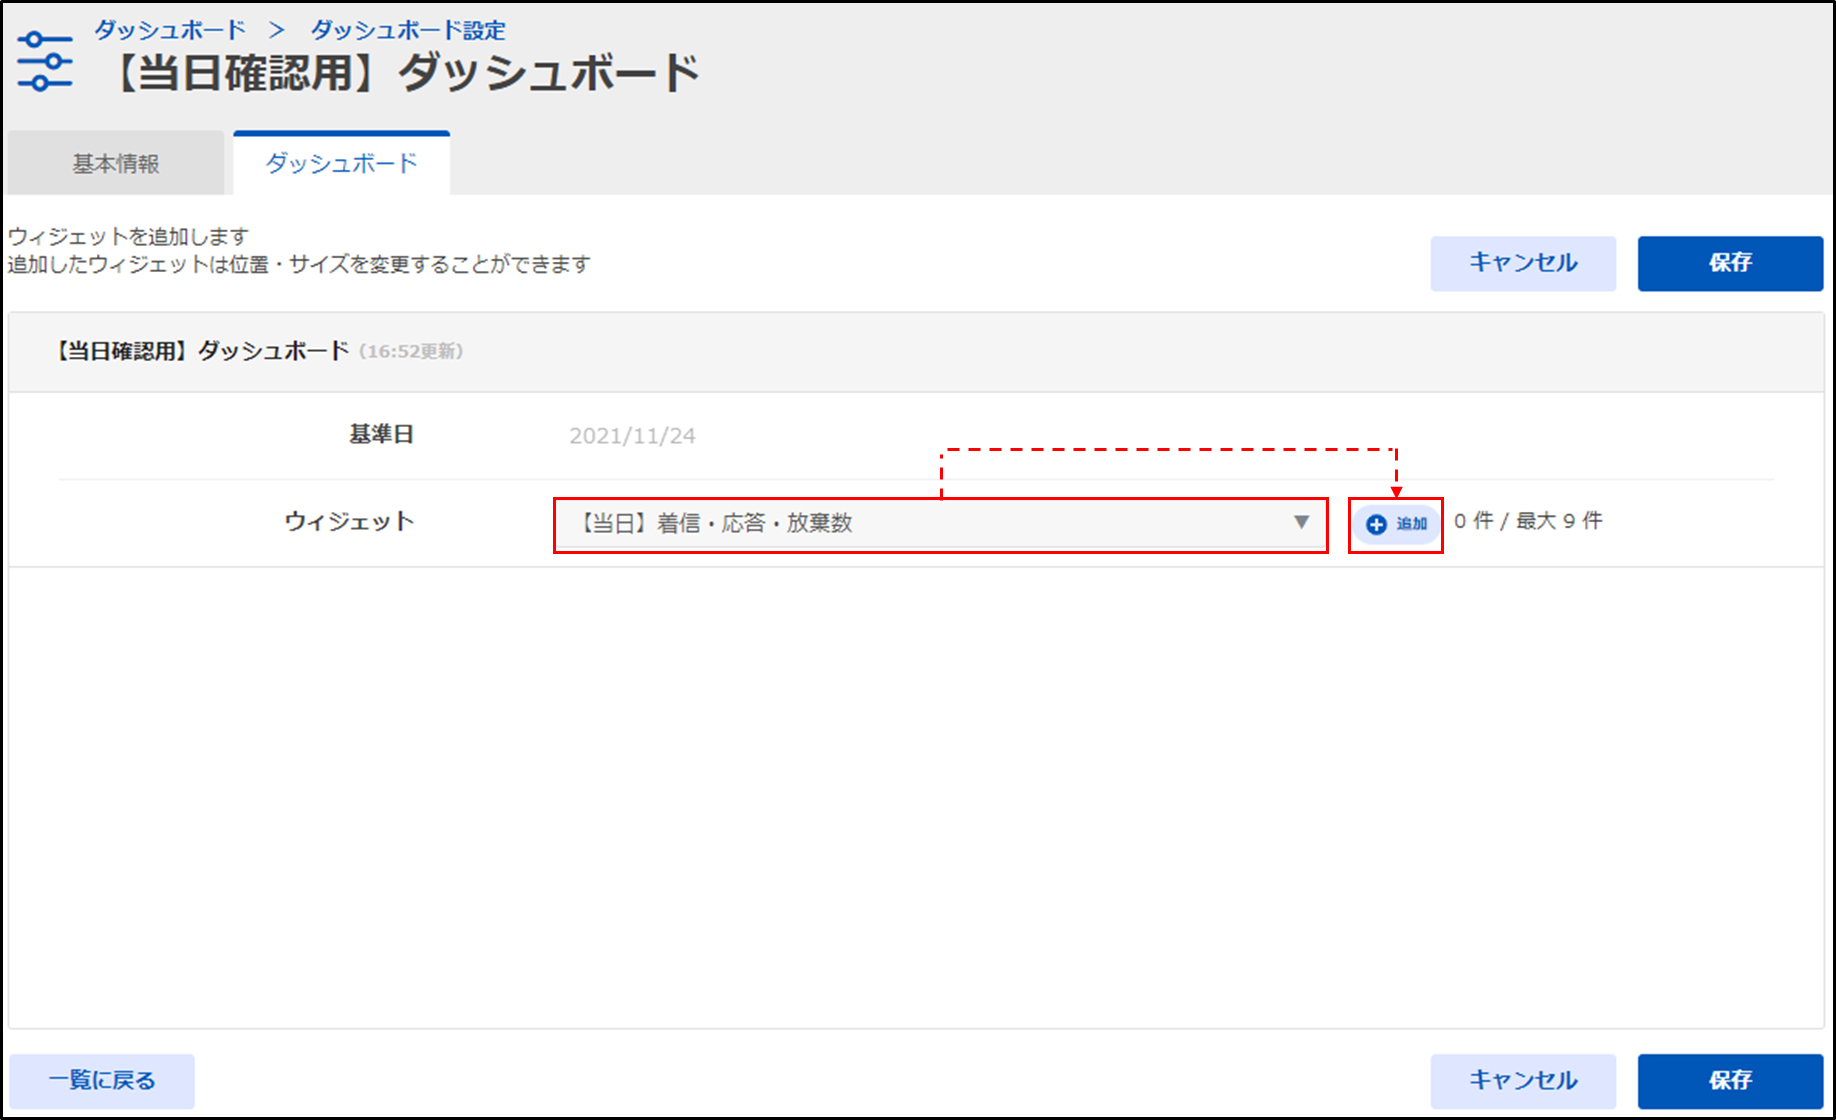
Task: Click the ダッシュボード設定 breadcrumb
Action: tap(408, 30)
